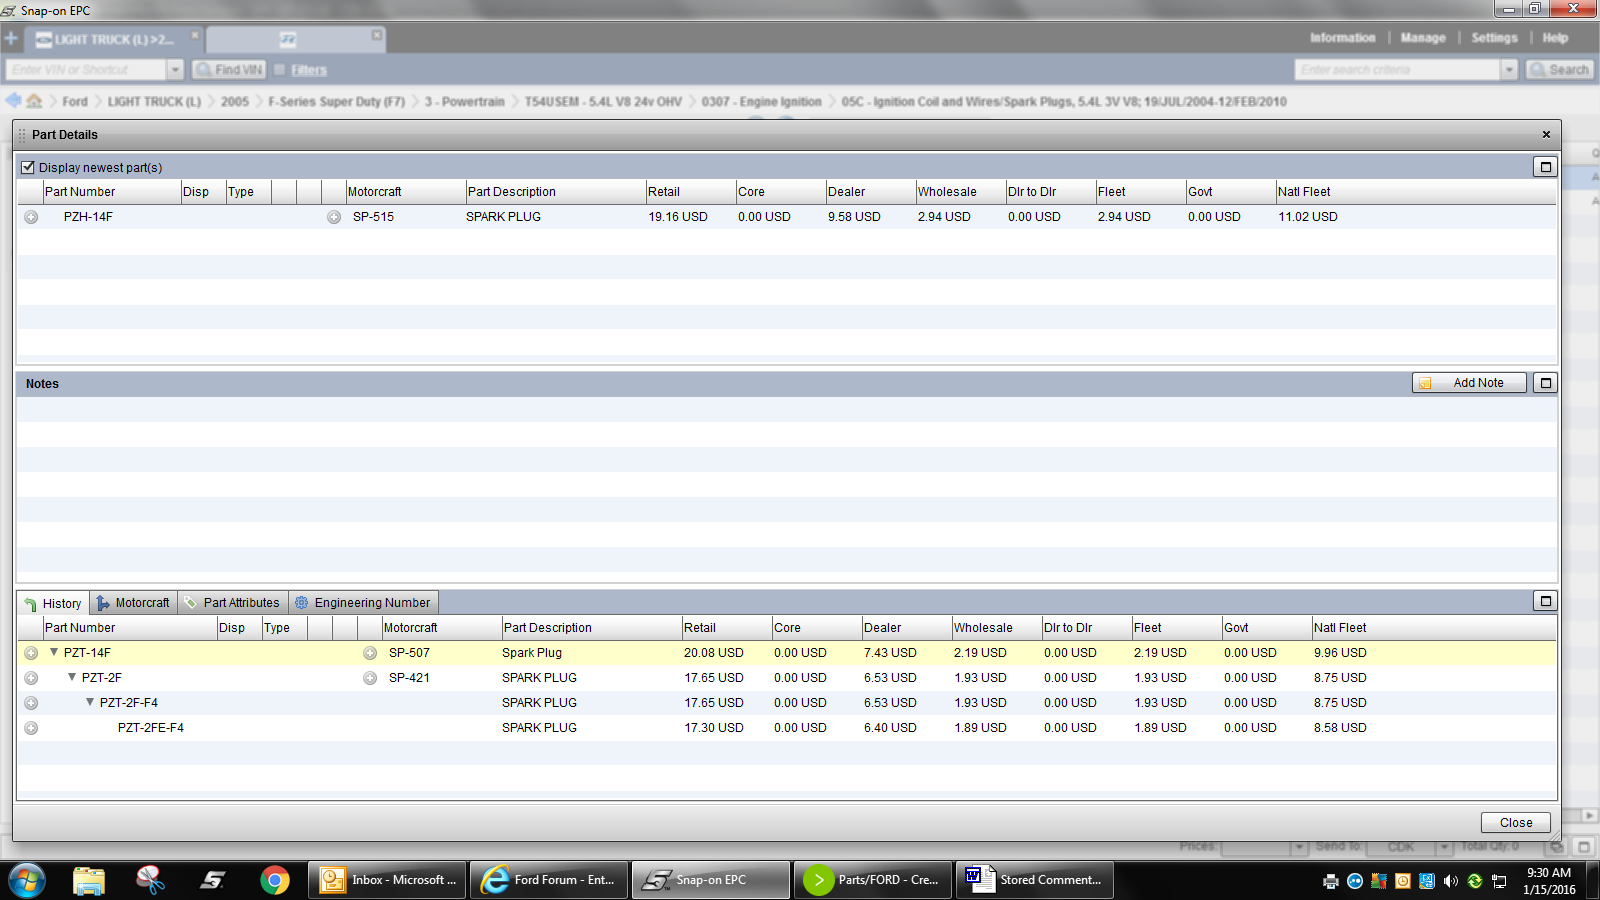Select the Engineering Number tab
The height and width of the screenshot is (900, 1600).
pos(363,603)
